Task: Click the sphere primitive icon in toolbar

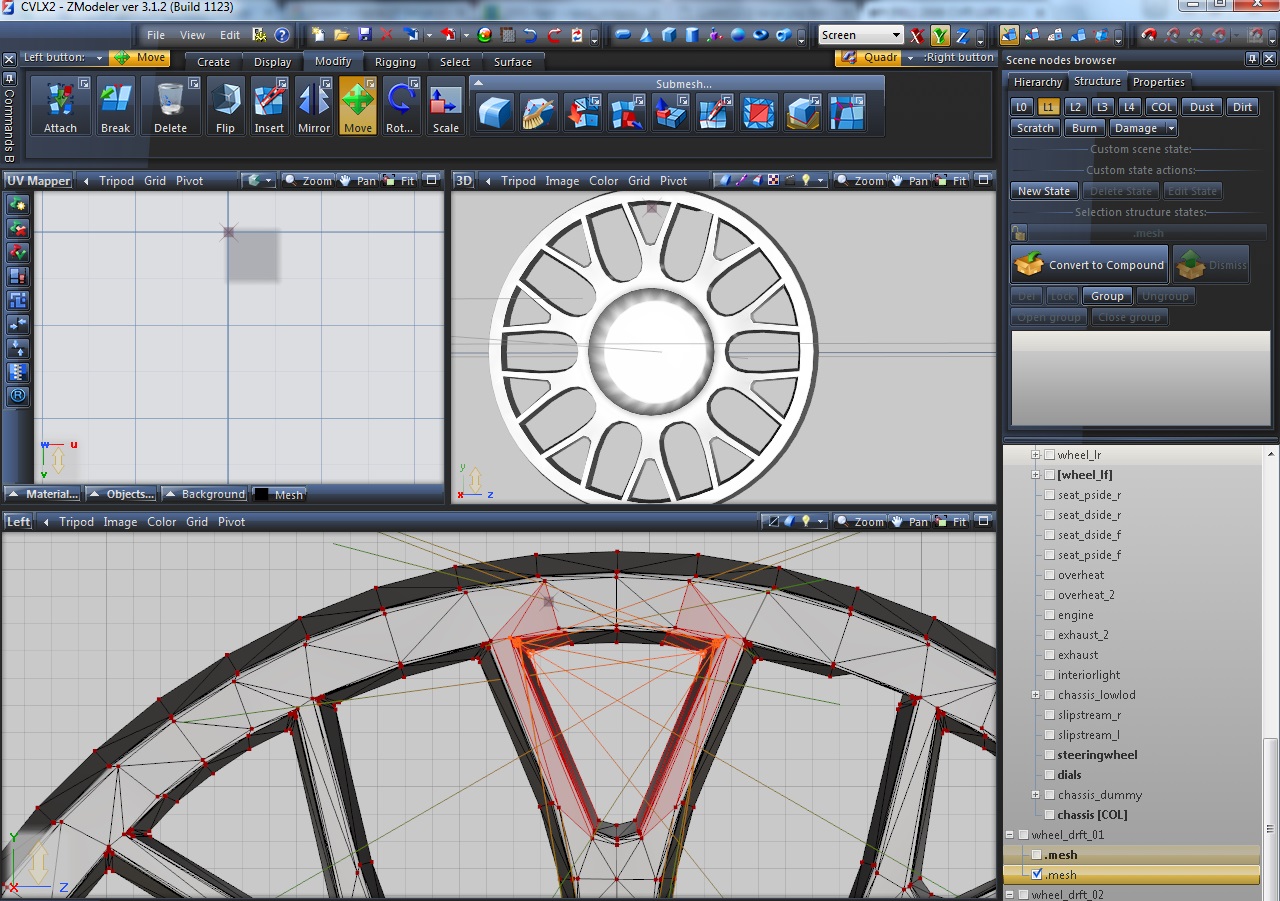Action: (738, 35)
